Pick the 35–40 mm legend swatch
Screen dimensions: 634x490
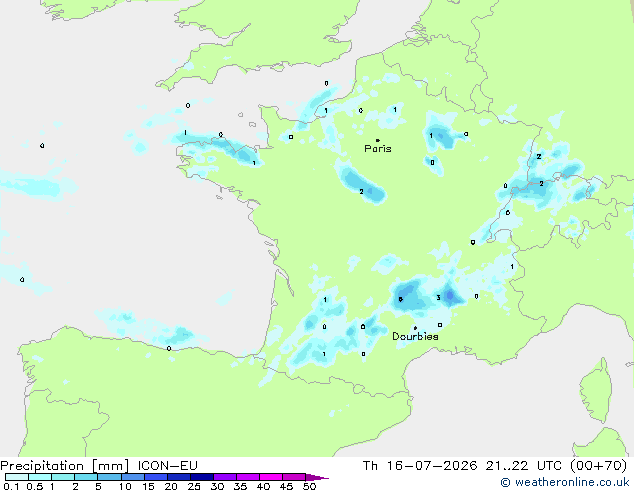click(248, 477)
